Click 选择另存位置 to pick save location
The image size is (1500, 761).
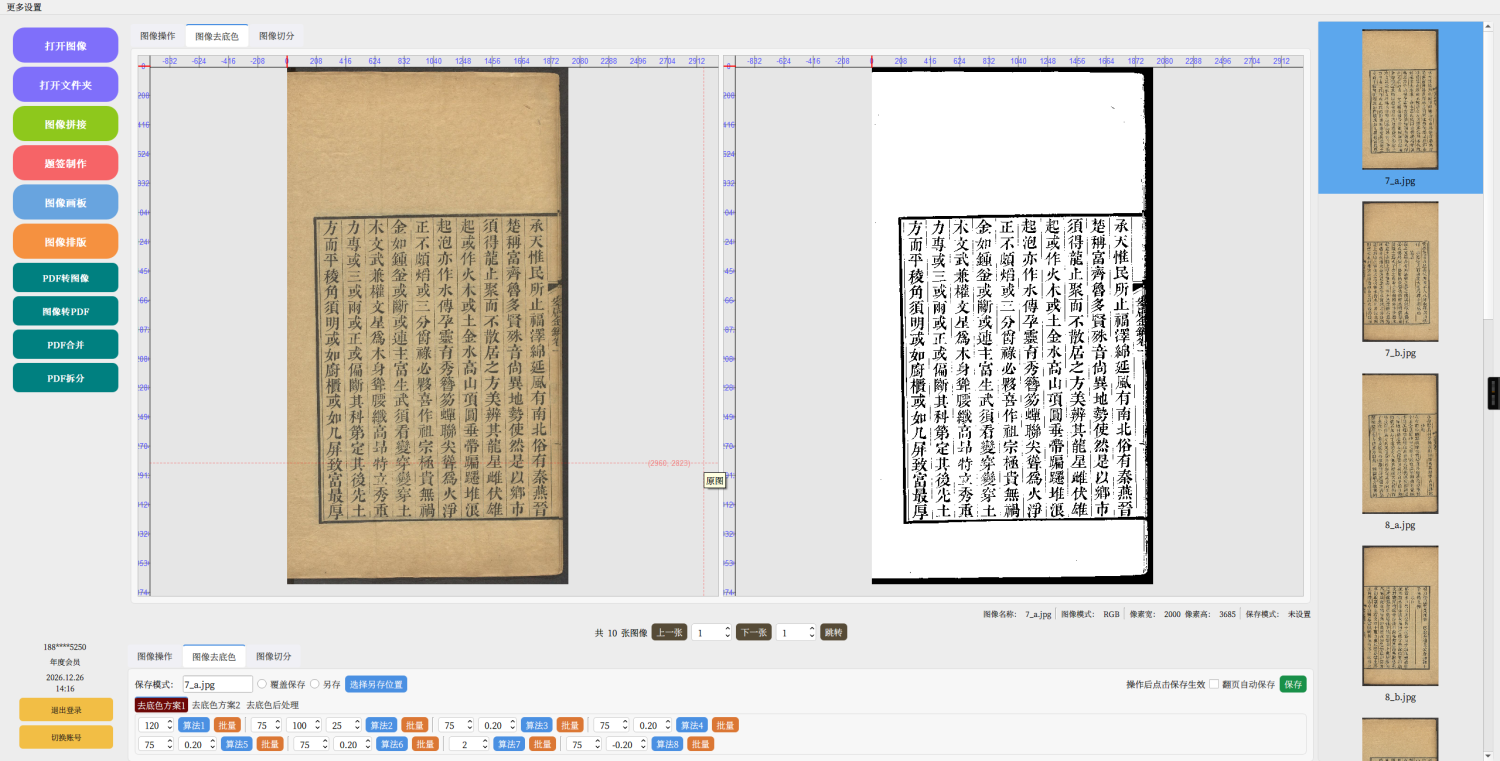point(376,685)
